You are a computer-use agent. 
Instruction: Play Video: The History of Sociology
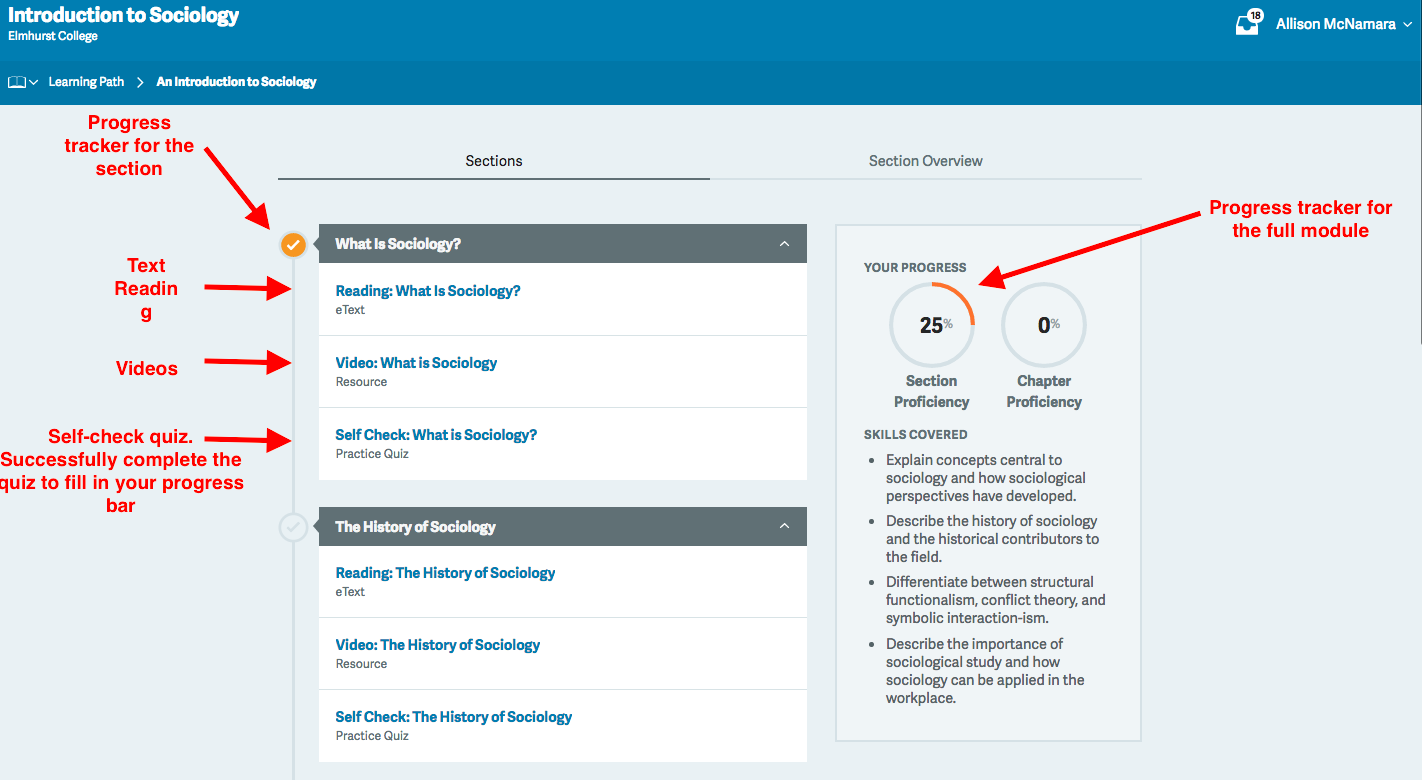437,645
